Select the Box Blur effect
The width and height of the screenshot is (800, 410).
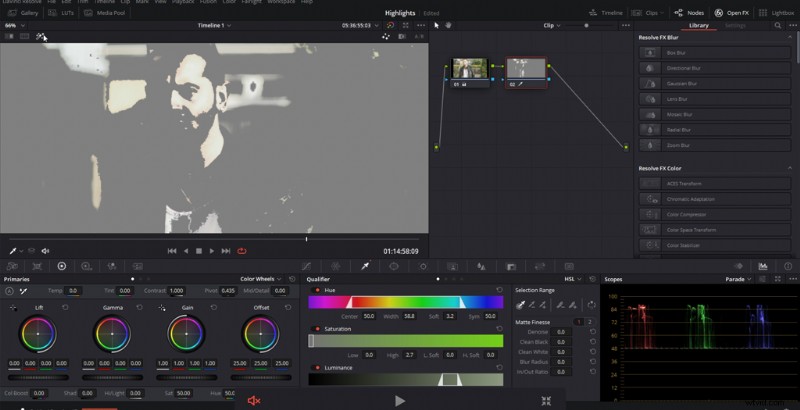(x=714, y=53)
